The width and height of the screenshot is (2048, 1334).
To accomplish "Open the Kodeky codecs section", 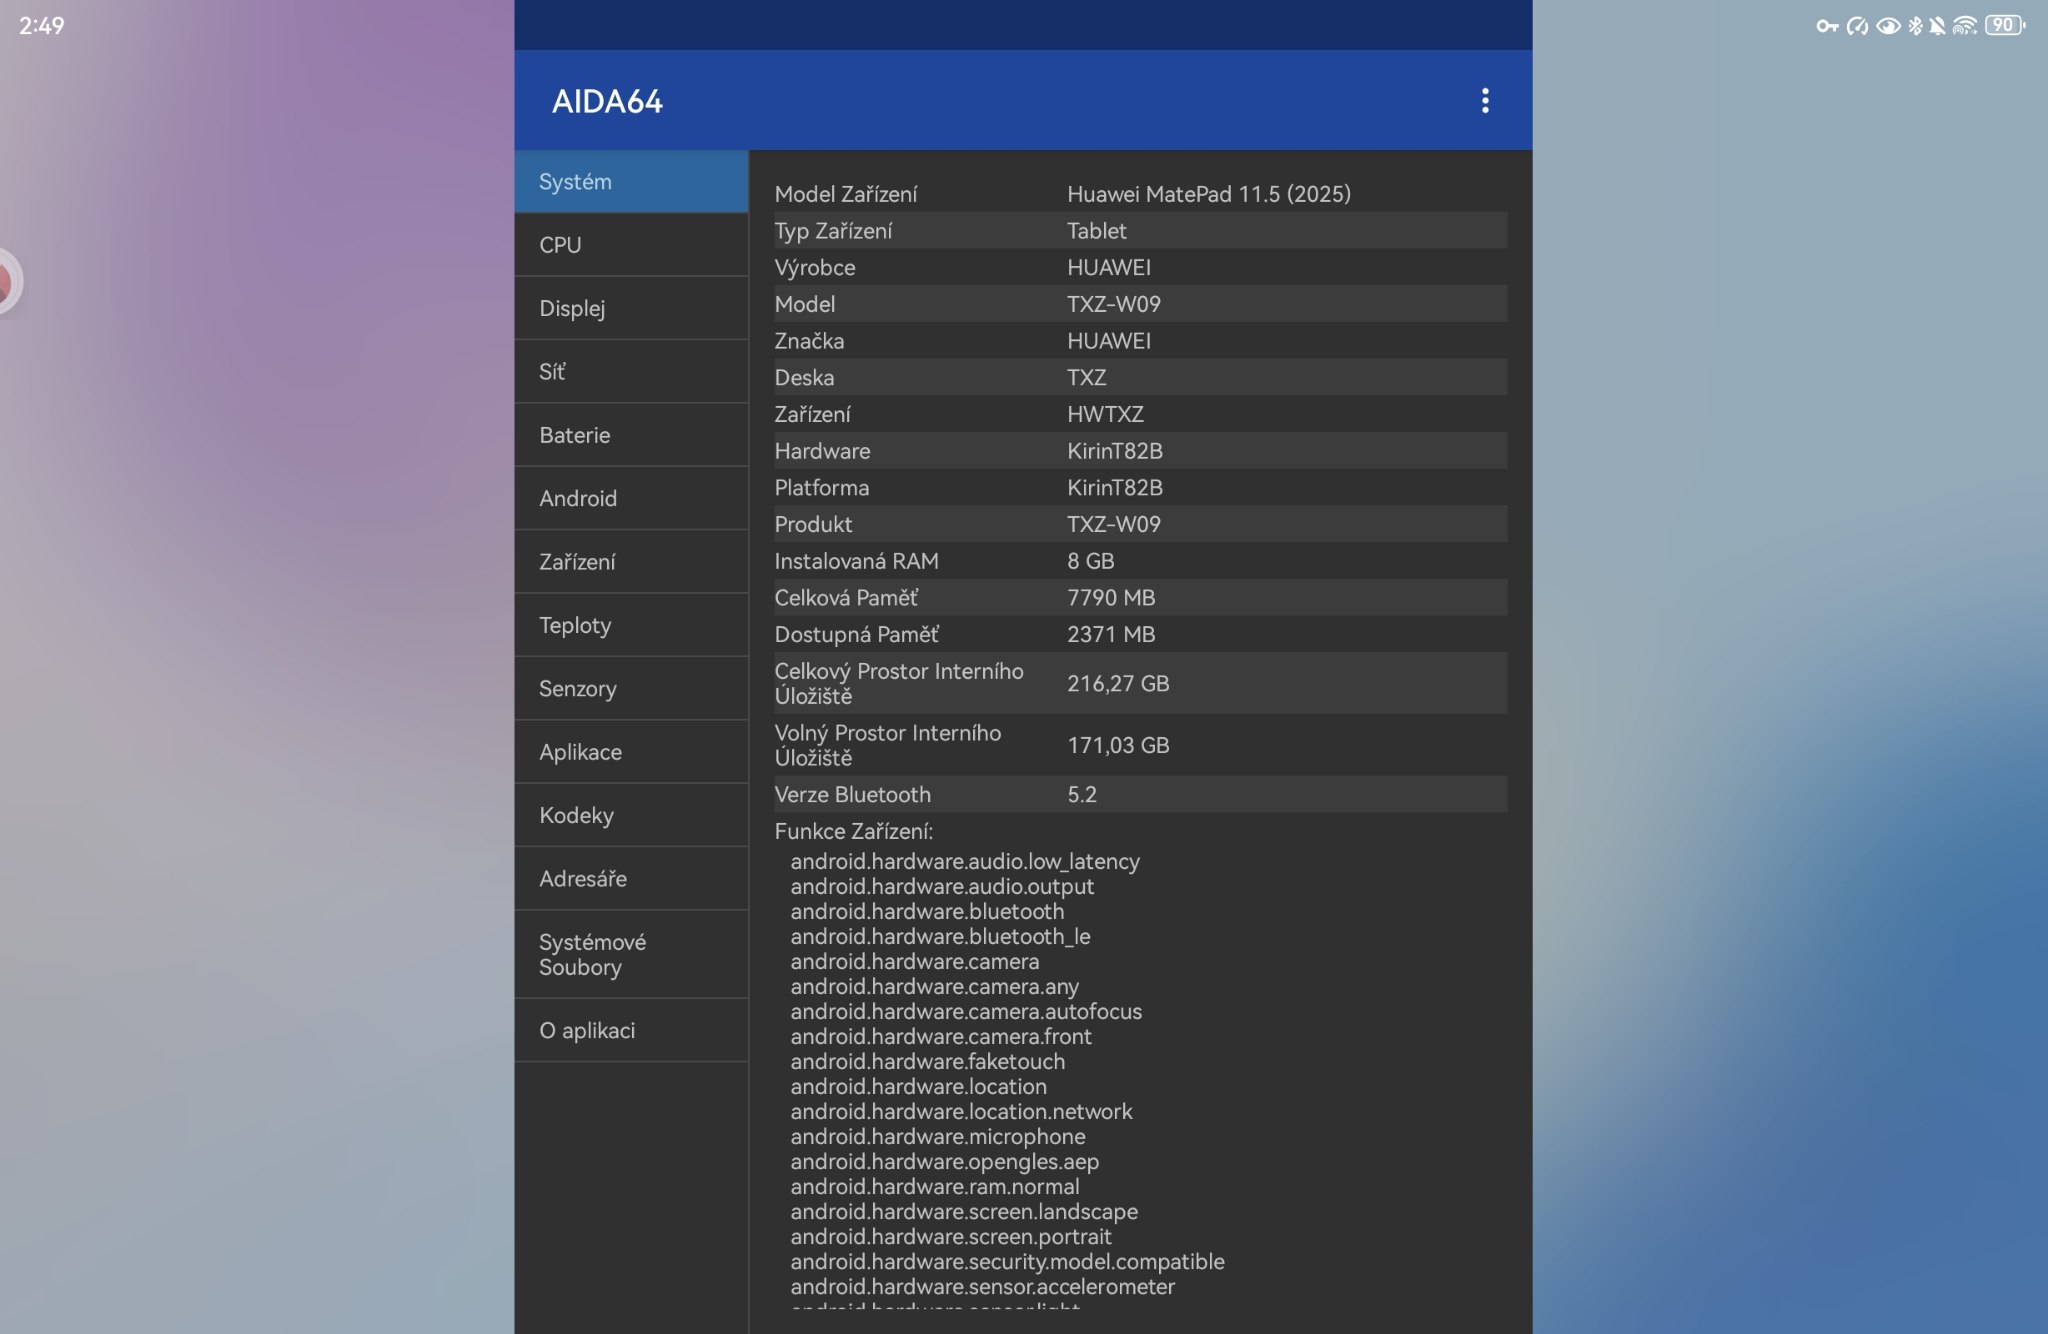I will [x=631, y=815].
